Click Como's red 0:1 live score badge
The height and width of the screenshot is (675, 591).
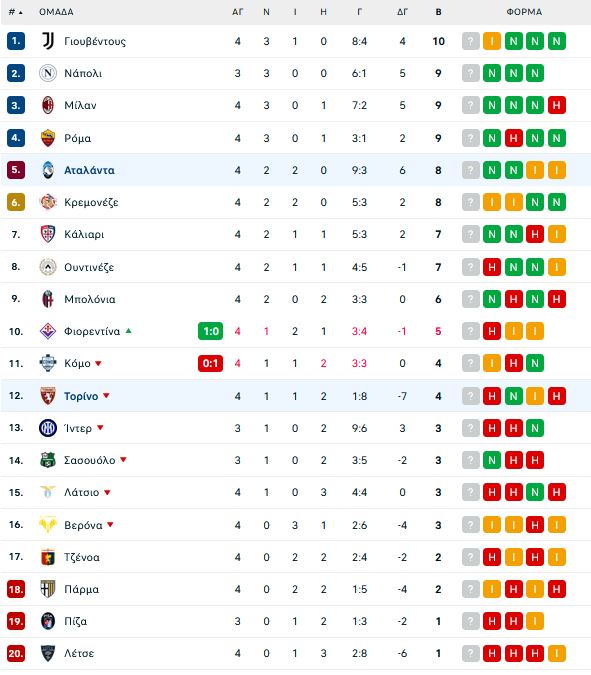tap(210, 363)
